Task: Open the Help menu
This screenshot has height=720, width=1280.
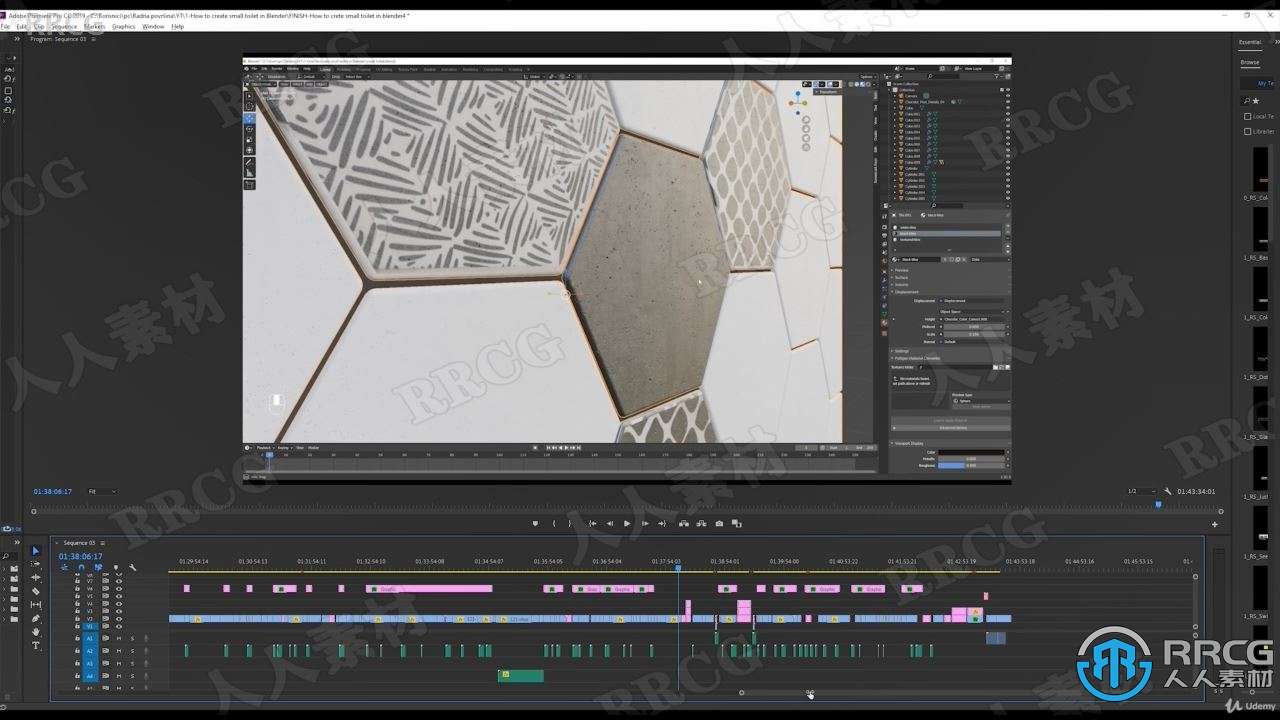Action: tap(178, 26)
